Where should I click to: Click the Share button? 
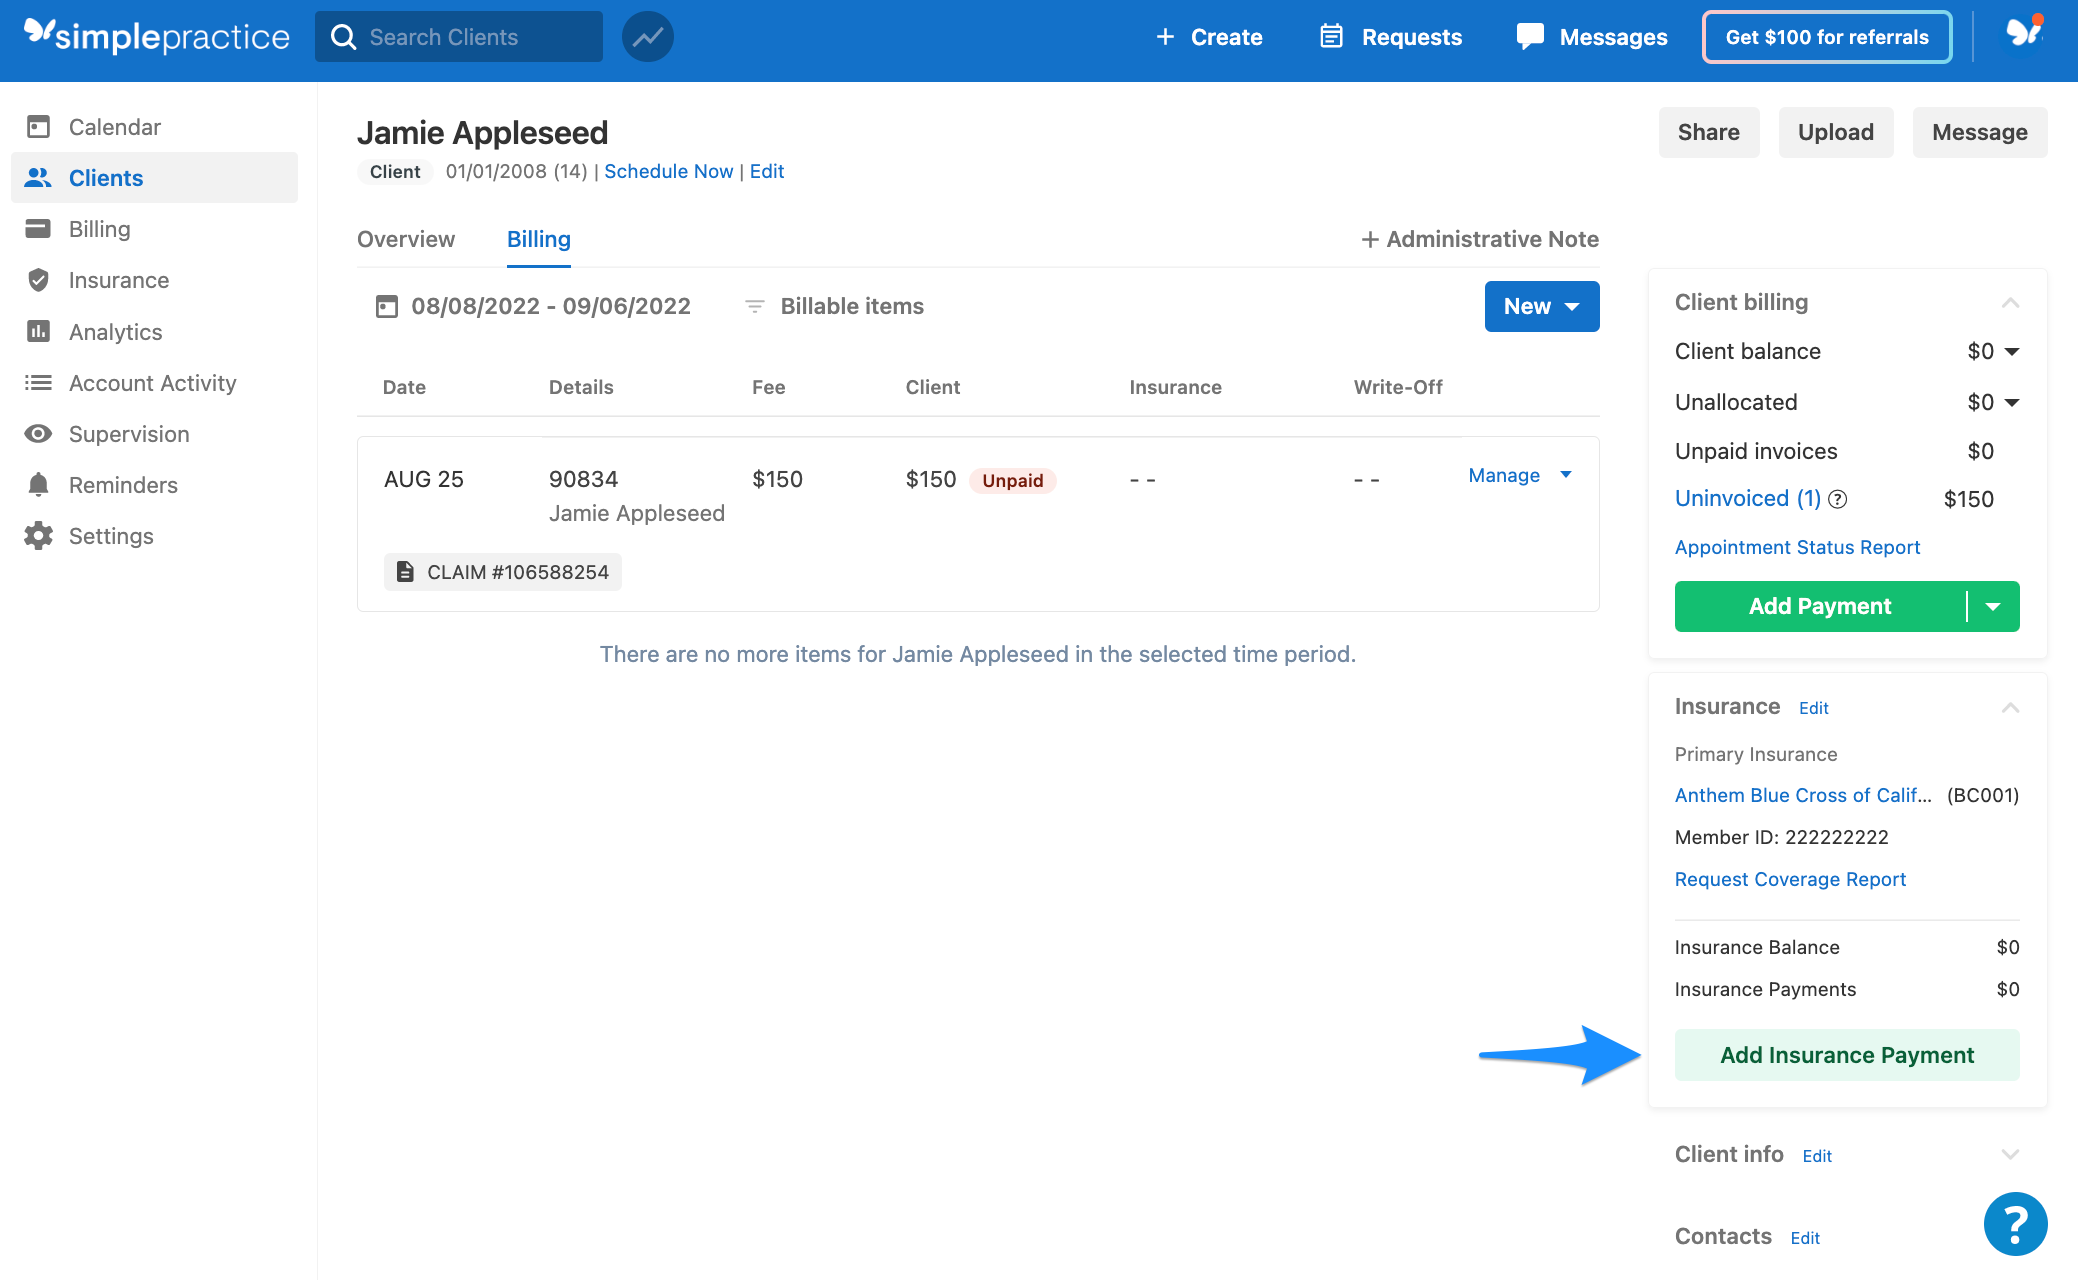[1709, 132]
